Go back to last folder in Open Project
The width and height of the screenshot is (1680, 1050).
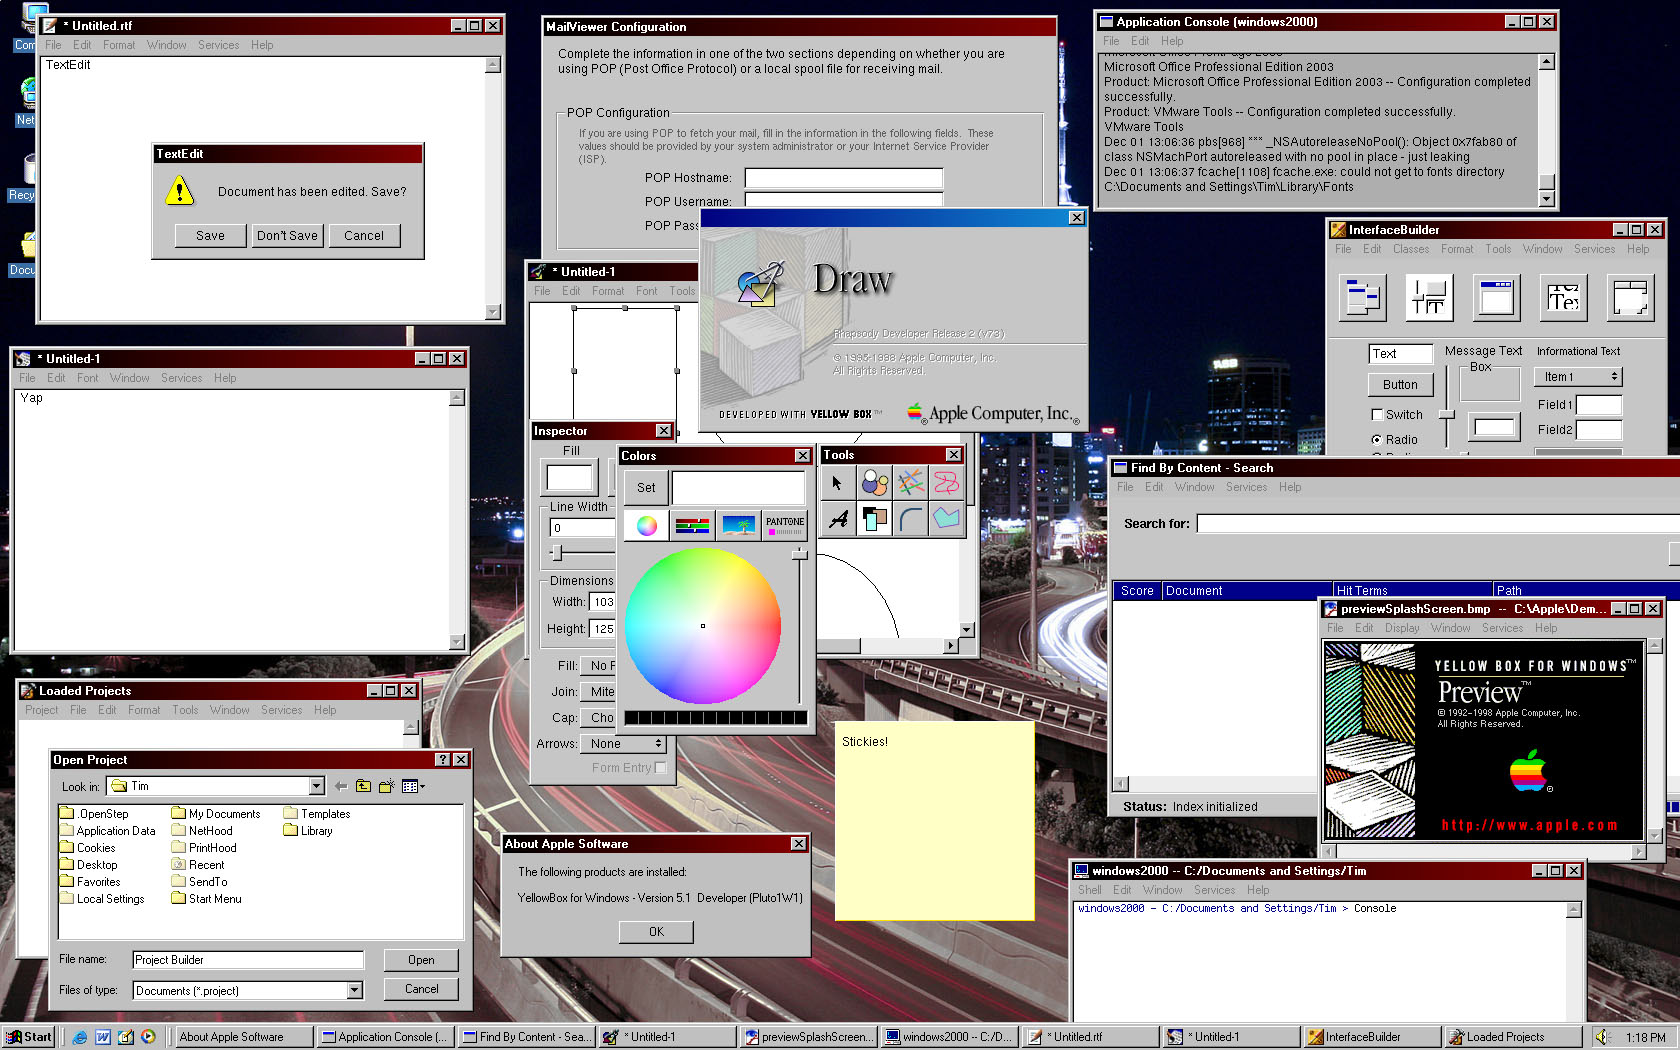point(341,786)
